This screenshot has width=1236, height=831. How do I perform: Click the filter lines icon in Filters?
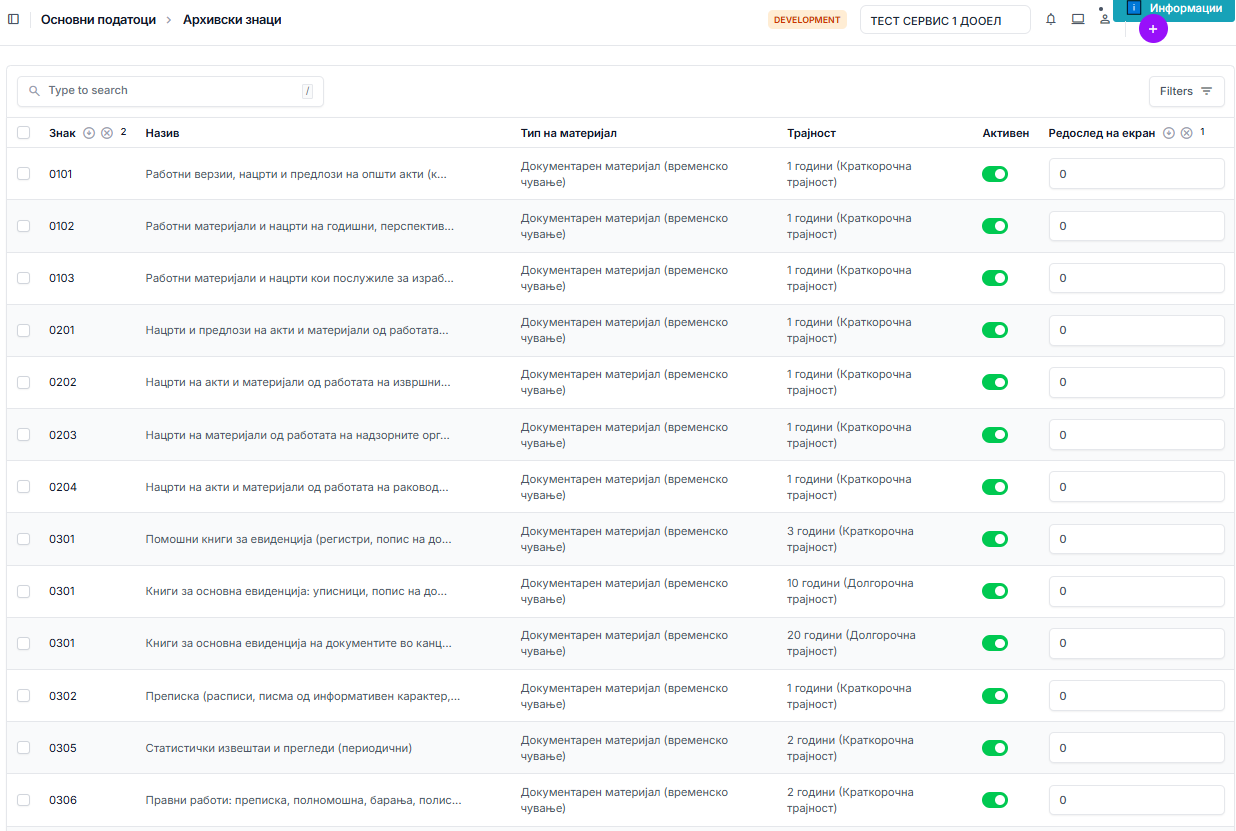point(1207,91)
